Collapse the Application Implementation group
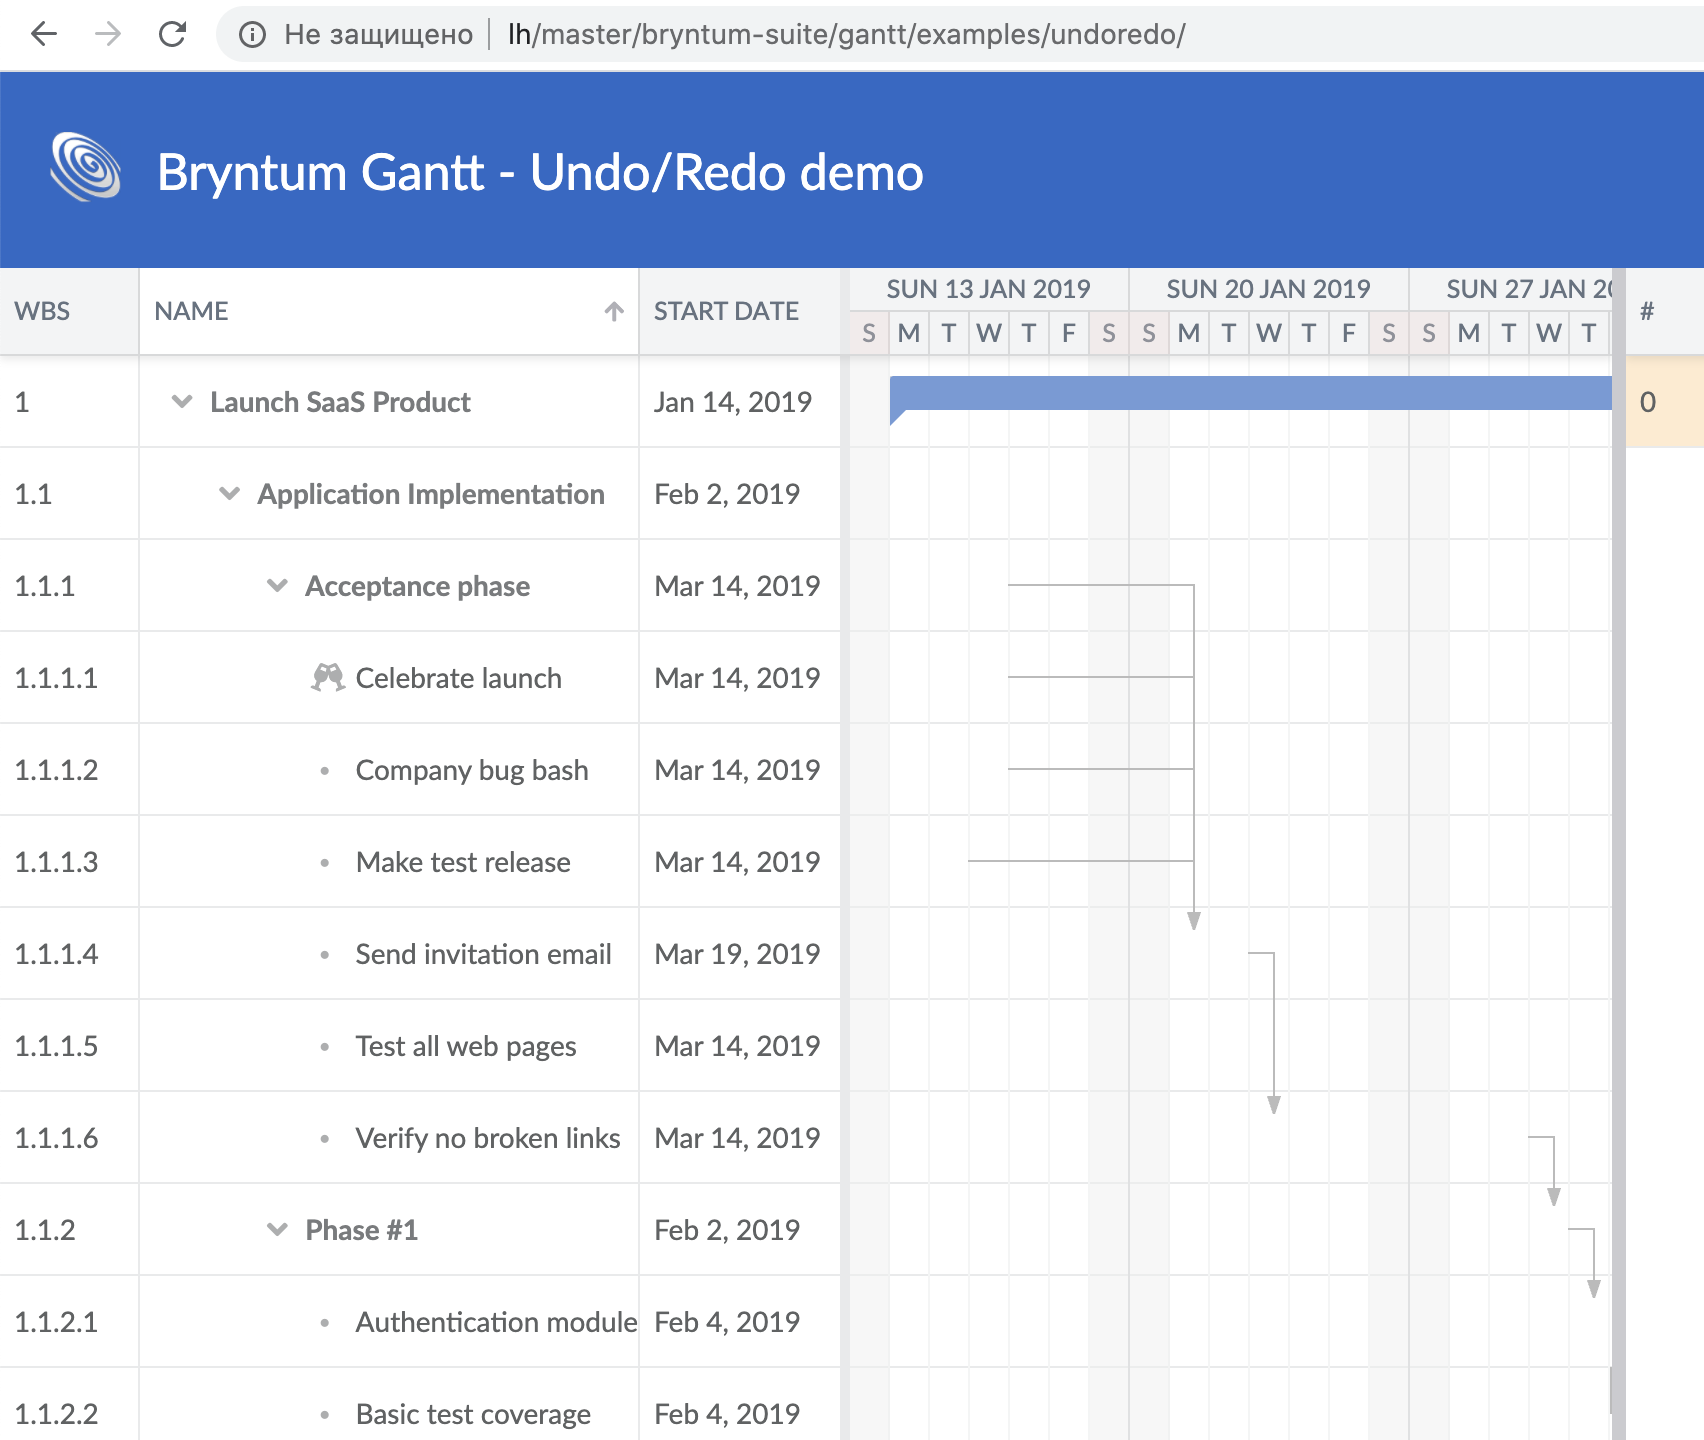This screenshot has height=1440, width=1704. pyautogui.click(x=229, y=493)
